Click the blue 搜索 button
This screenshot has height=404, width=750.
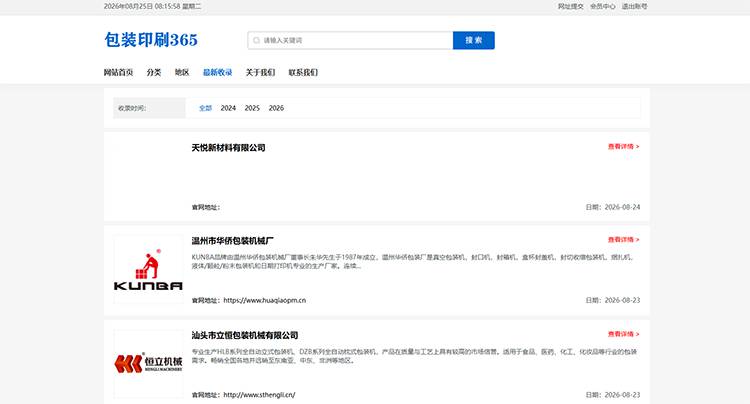474,40
